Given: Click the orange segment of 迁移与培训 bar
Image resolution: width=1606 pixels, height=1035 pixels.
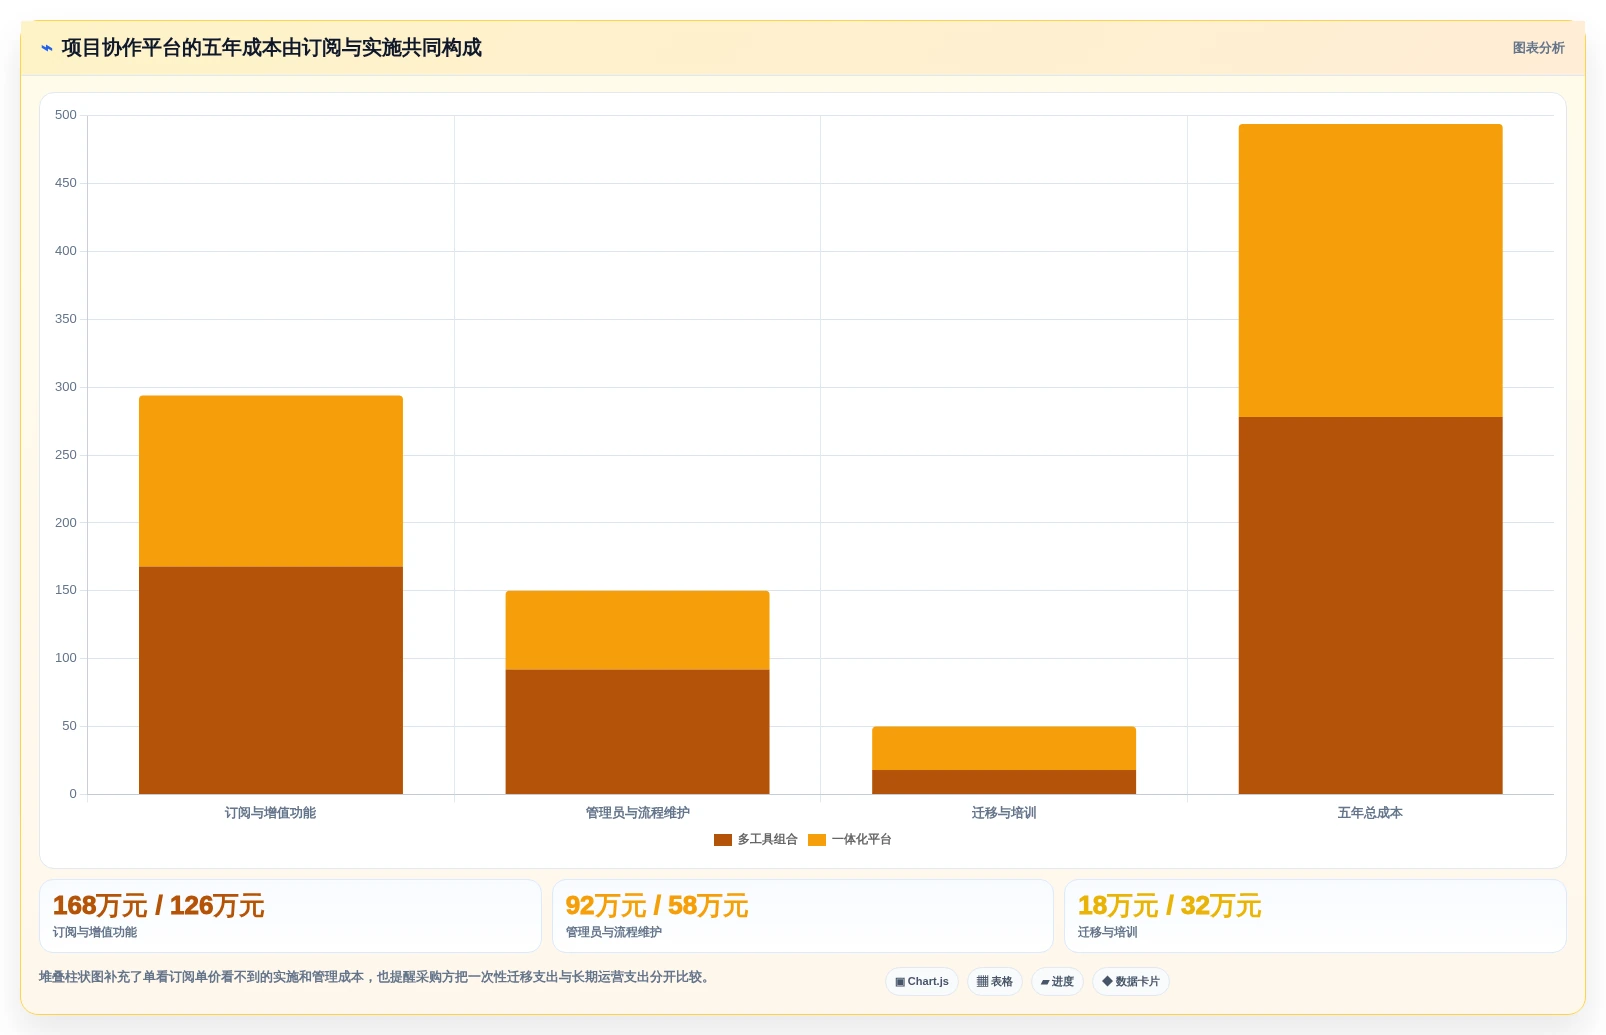Looking at the screenshot, I should click(x=1004, y=748).
